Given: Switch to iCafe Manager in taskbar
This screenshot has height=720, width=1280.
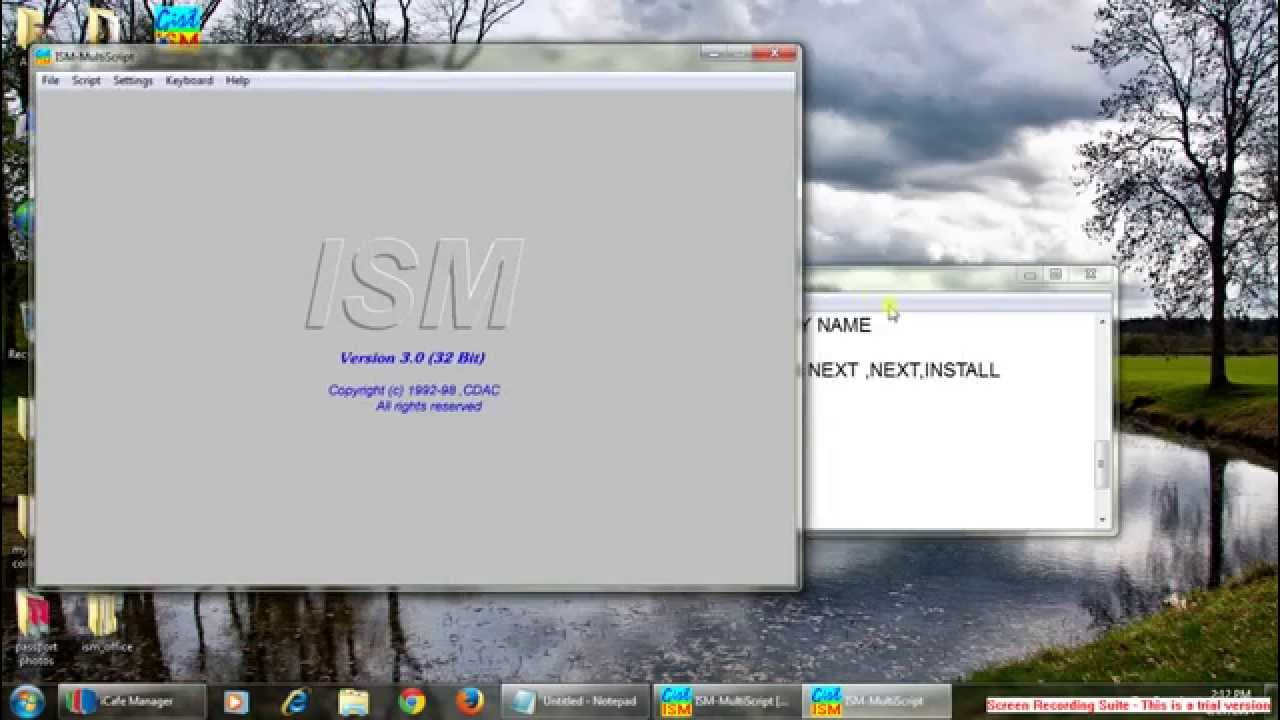Looking at the screenshot, I should point(132,701).
